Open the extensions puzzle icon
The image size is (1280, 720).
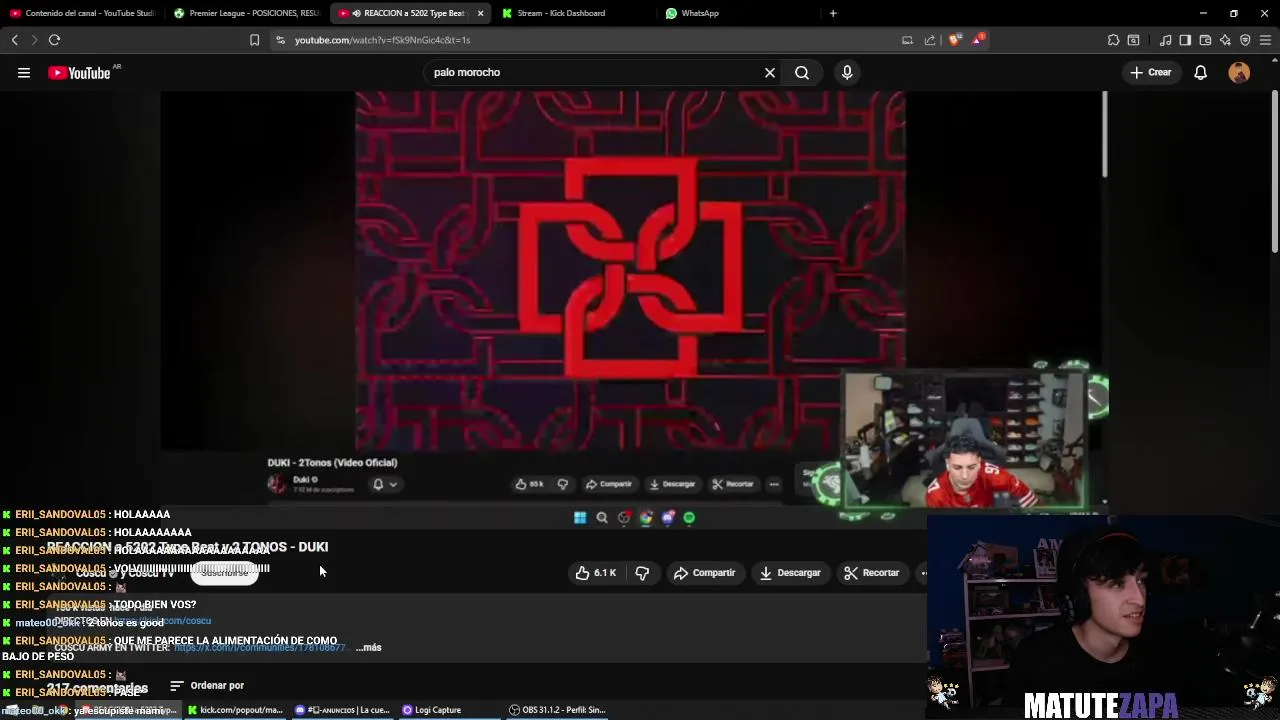pyautogui.click(x=1113, y=40)
